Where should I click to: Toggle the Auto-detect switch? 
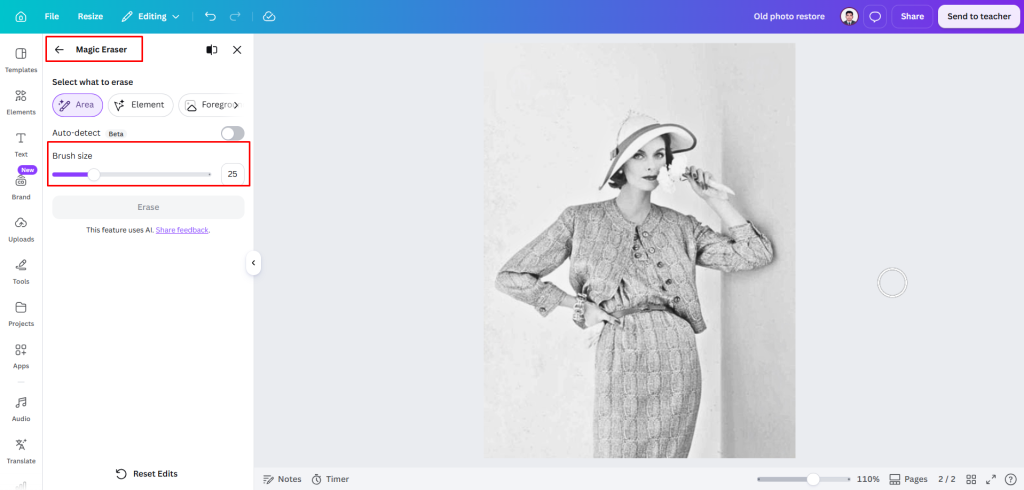tap(232, 133)
